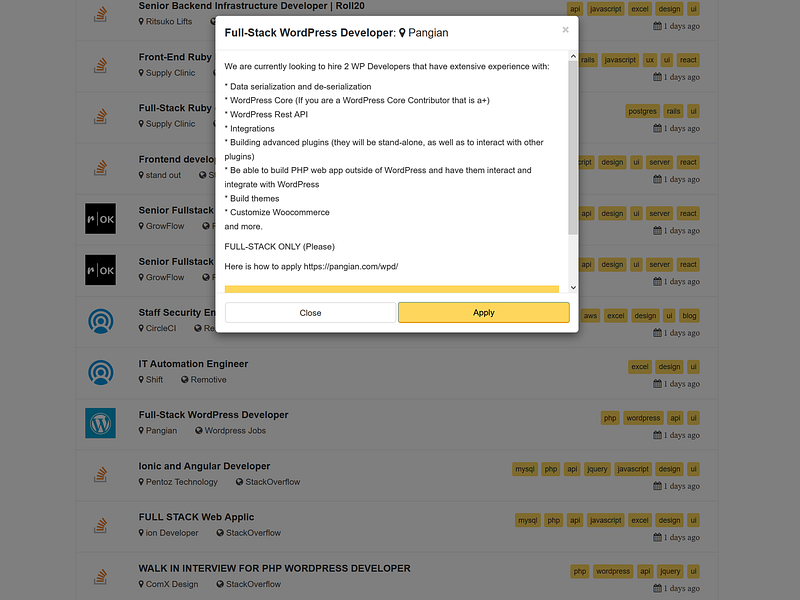This screenshot has width=800, height=600.
Task: Click ComX Design company name
Action: 172,584
